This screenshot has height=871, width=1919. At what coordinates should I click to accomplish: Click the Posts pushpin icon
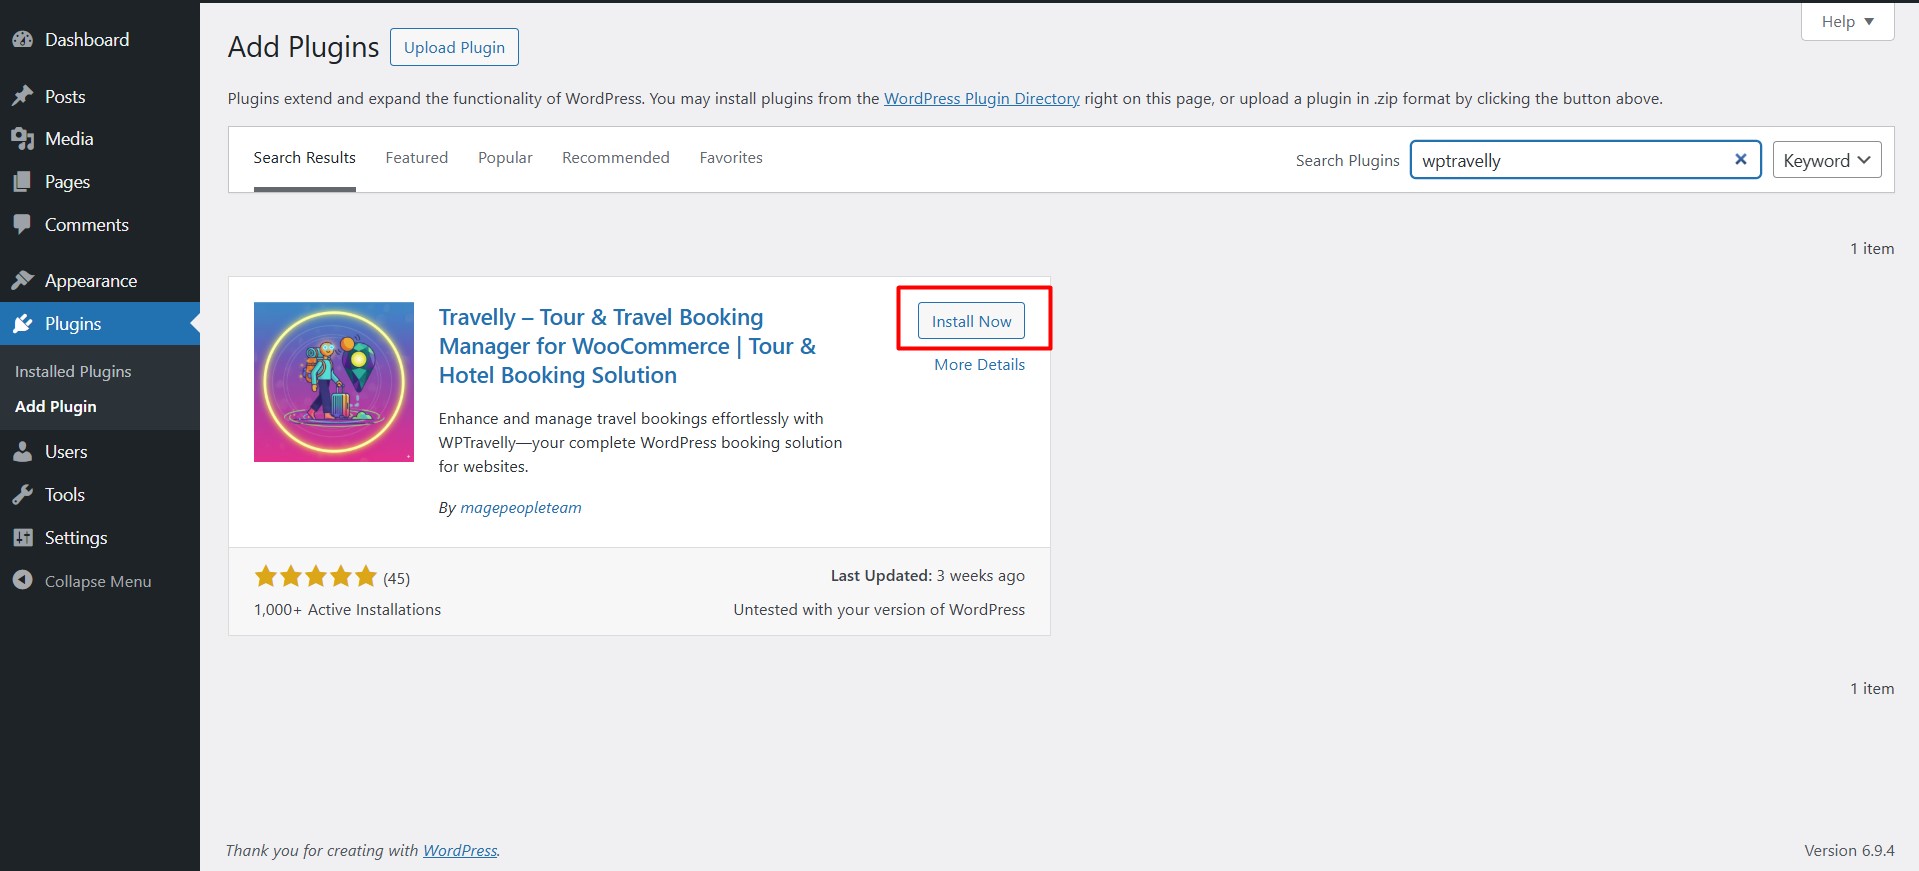click(22, 97)
